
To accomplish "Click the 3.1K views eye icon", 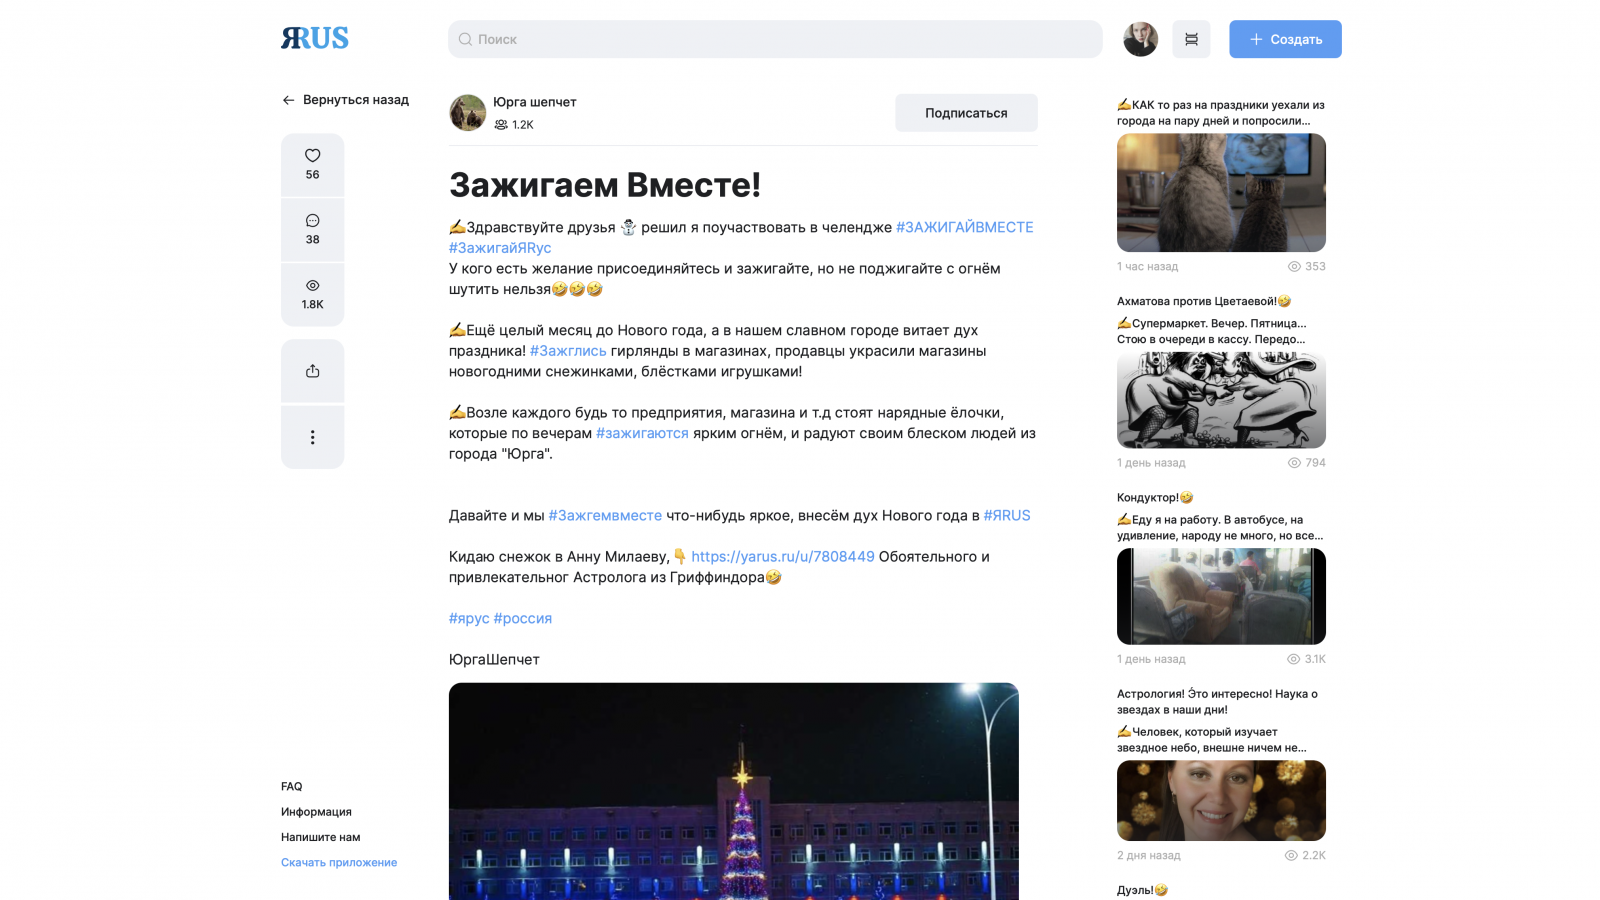I will tap(1293, 659).
